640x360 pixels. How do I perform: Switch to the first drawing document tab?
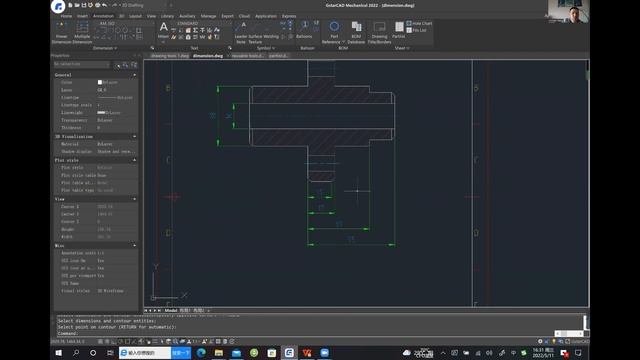169,56
